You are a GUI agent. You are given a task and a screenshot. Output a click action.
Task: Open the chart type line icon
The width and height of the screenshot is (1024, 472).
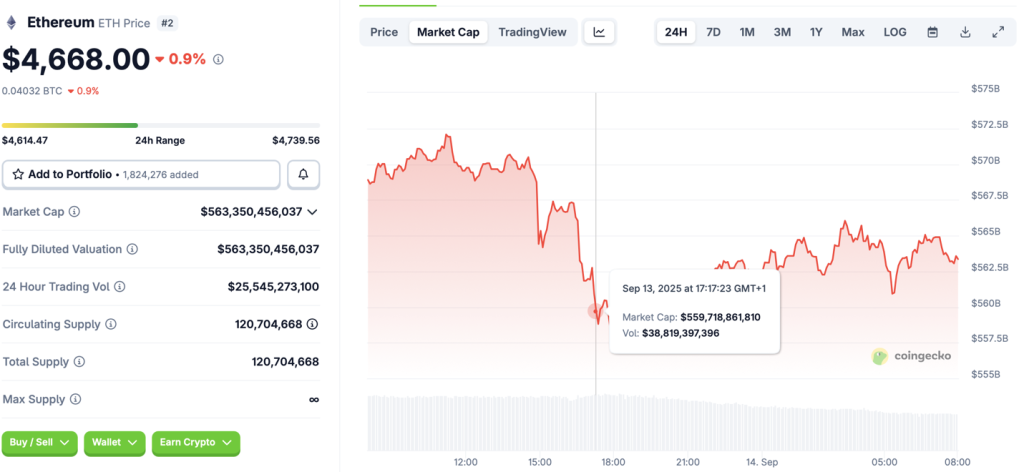(599, 32)
